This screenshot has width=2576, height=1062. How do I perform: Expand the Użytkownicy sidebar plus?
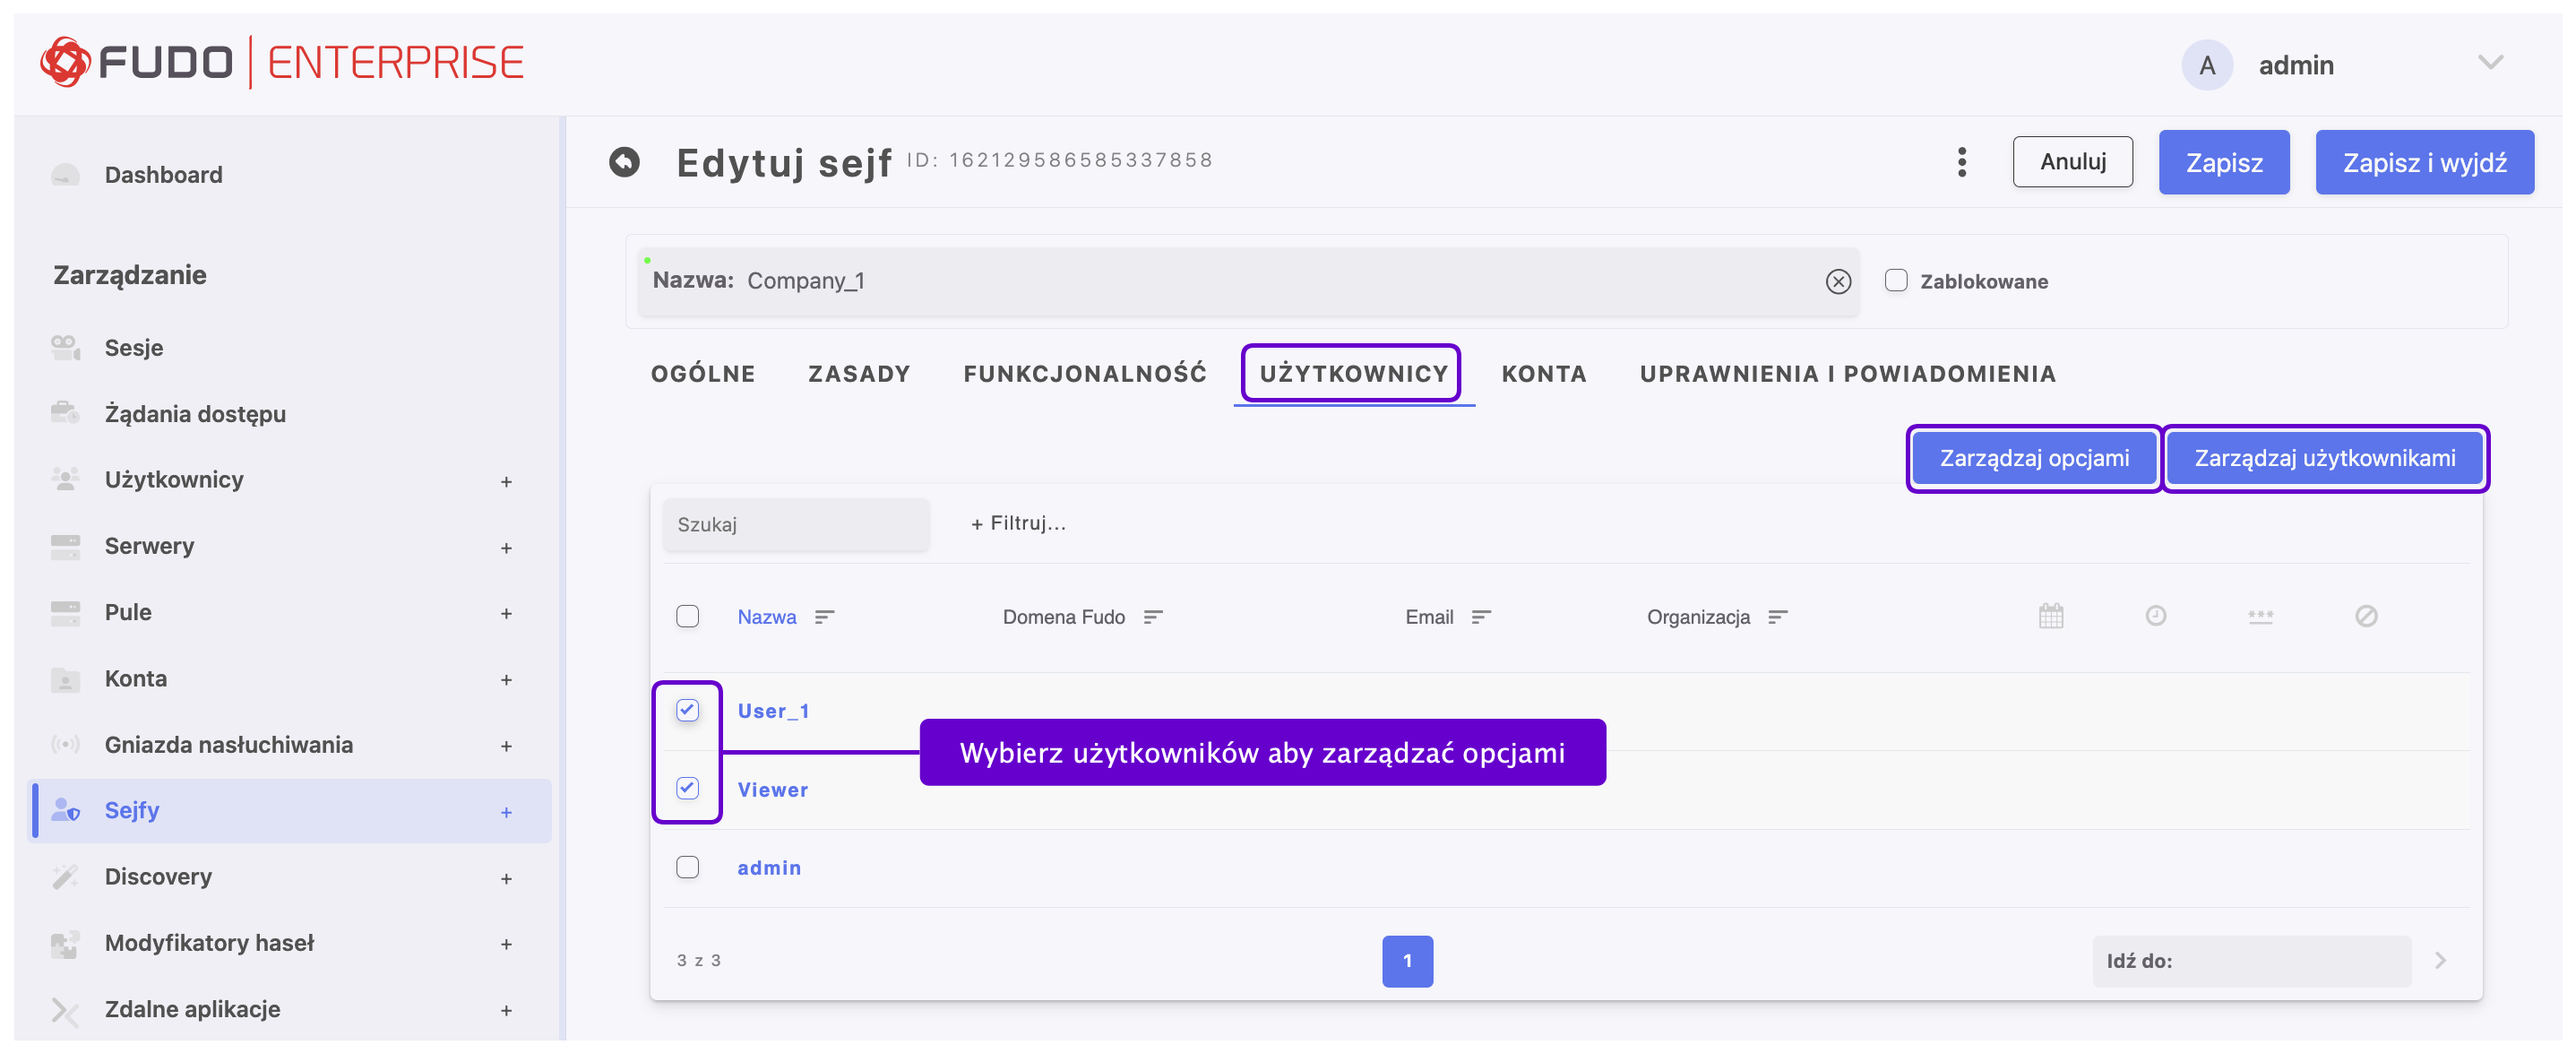click(x=506, y=481)
